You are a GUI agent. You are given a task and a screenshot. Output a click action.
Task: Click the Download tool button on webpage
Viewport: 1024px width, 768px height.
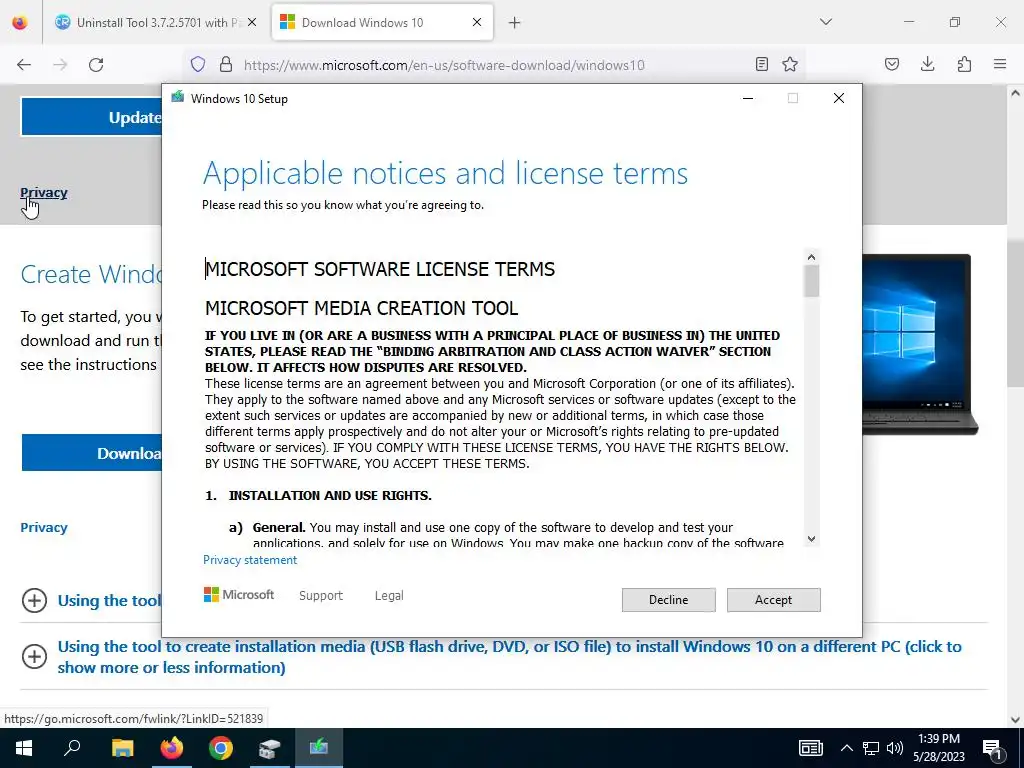point(91,453)
